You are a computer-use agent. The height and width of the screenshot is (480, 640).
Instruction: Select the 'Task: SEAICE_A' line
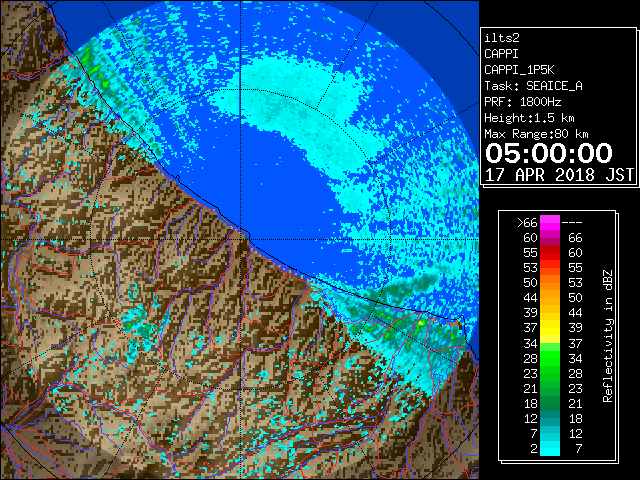533,86
